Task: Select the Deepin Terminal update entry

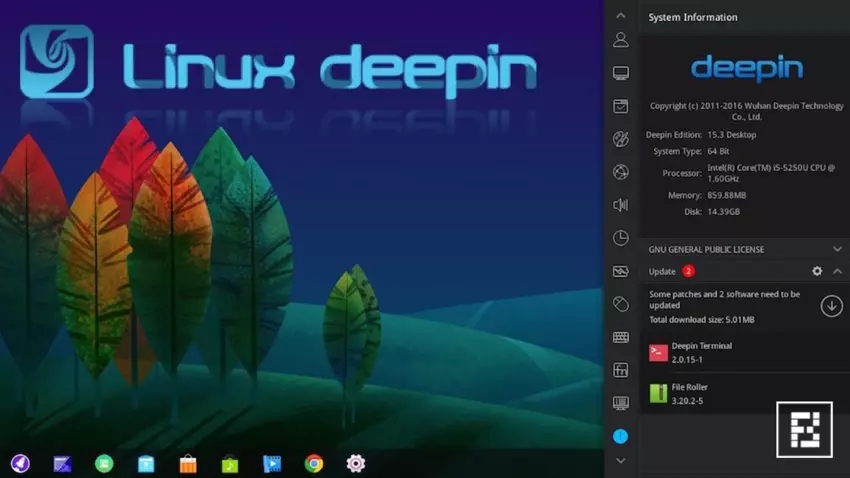Action: [x=700, y=352]
